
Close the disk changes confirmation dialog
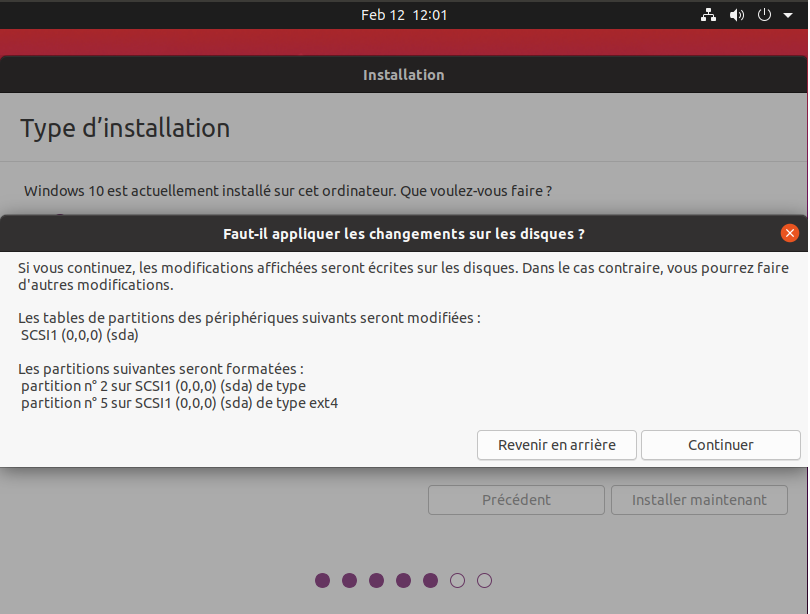(x=790, y=233)
